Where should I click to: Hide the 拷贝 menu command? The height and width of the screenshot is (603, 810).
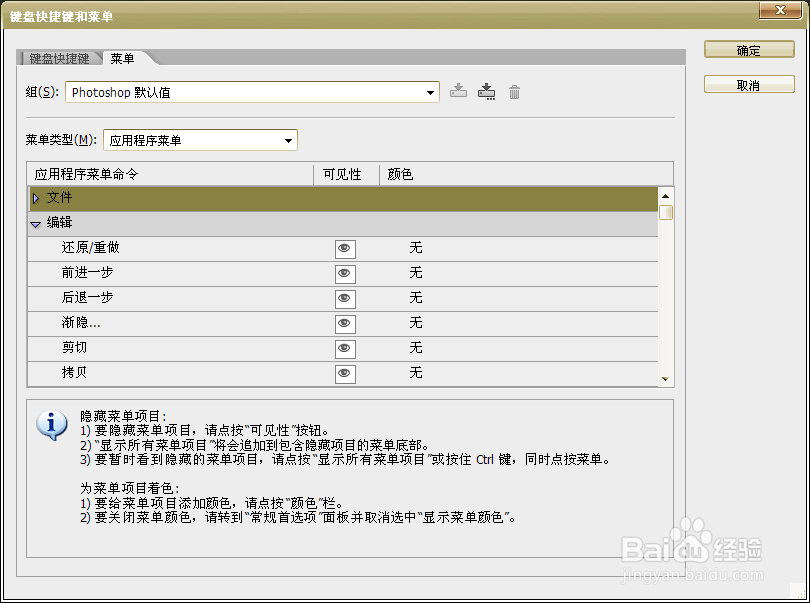point(344,373)
